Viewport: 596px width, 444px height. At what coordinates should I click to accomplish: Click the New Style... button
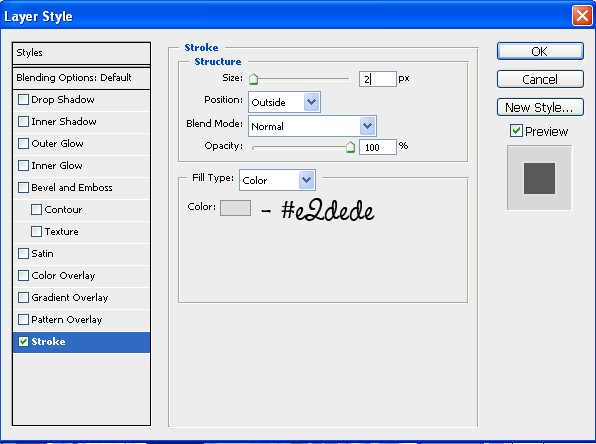point(540,108)
